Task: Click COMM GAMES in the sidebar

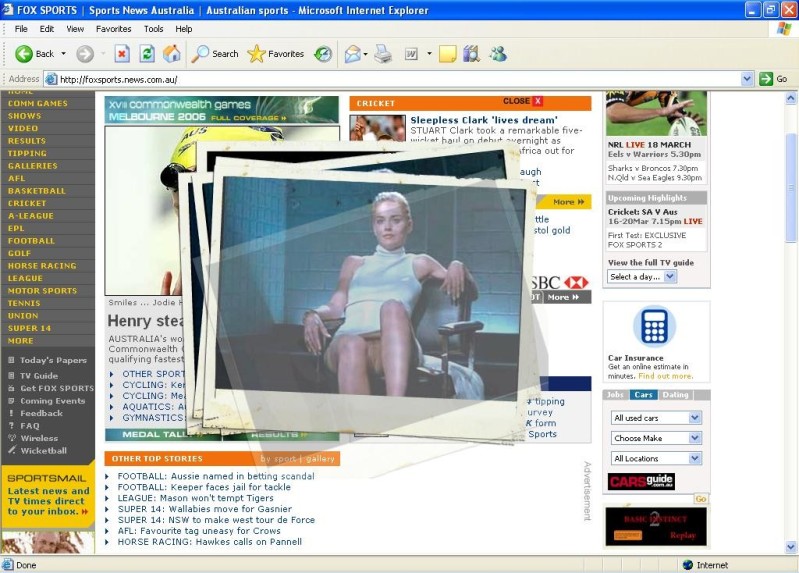Action: pyautogui.click(x=38, y=103)
